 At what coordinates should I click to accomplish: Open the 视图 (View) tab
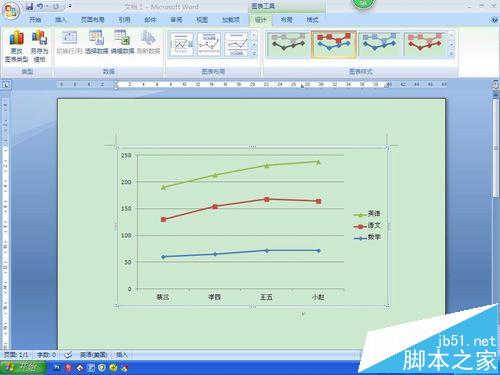click(x=202, y=20)
